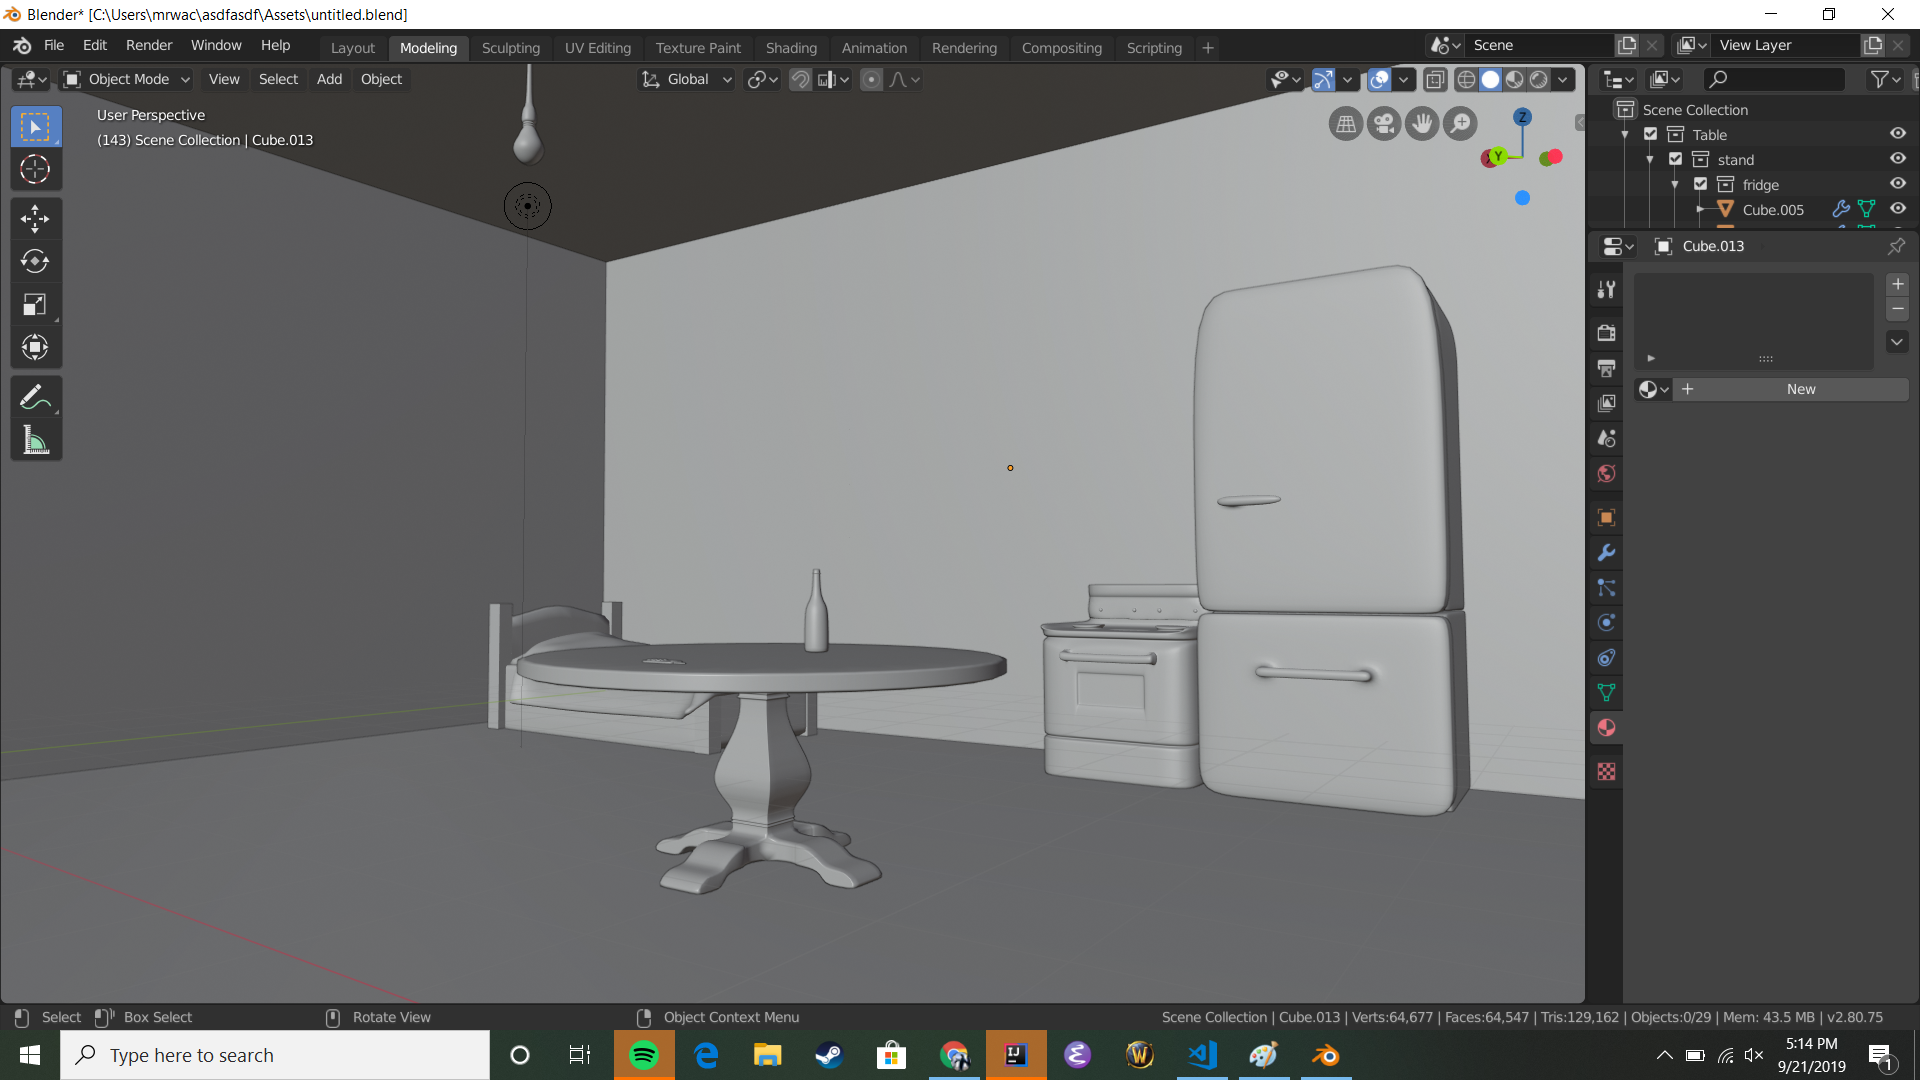Open the Render menu

point(149,45)
